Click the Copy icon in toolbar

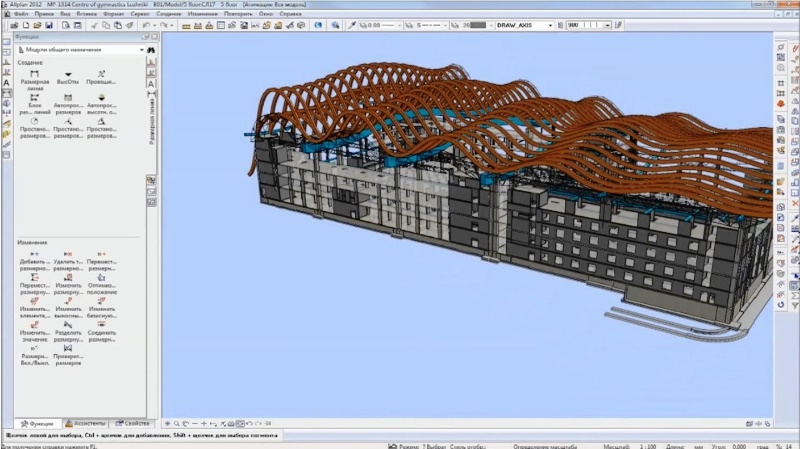[x=106, y=25]
